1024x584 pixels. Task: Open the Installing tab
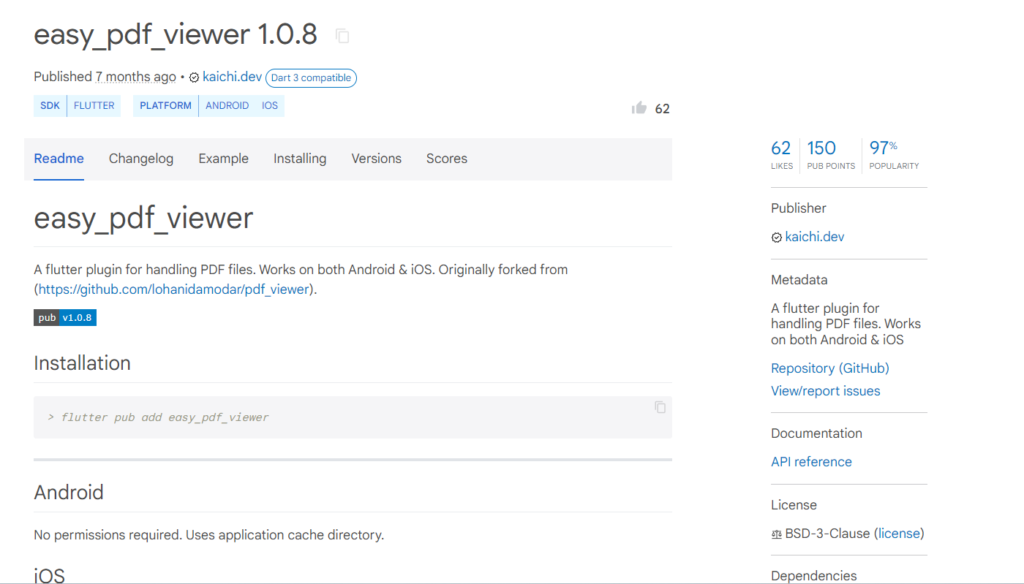point(299,158)
